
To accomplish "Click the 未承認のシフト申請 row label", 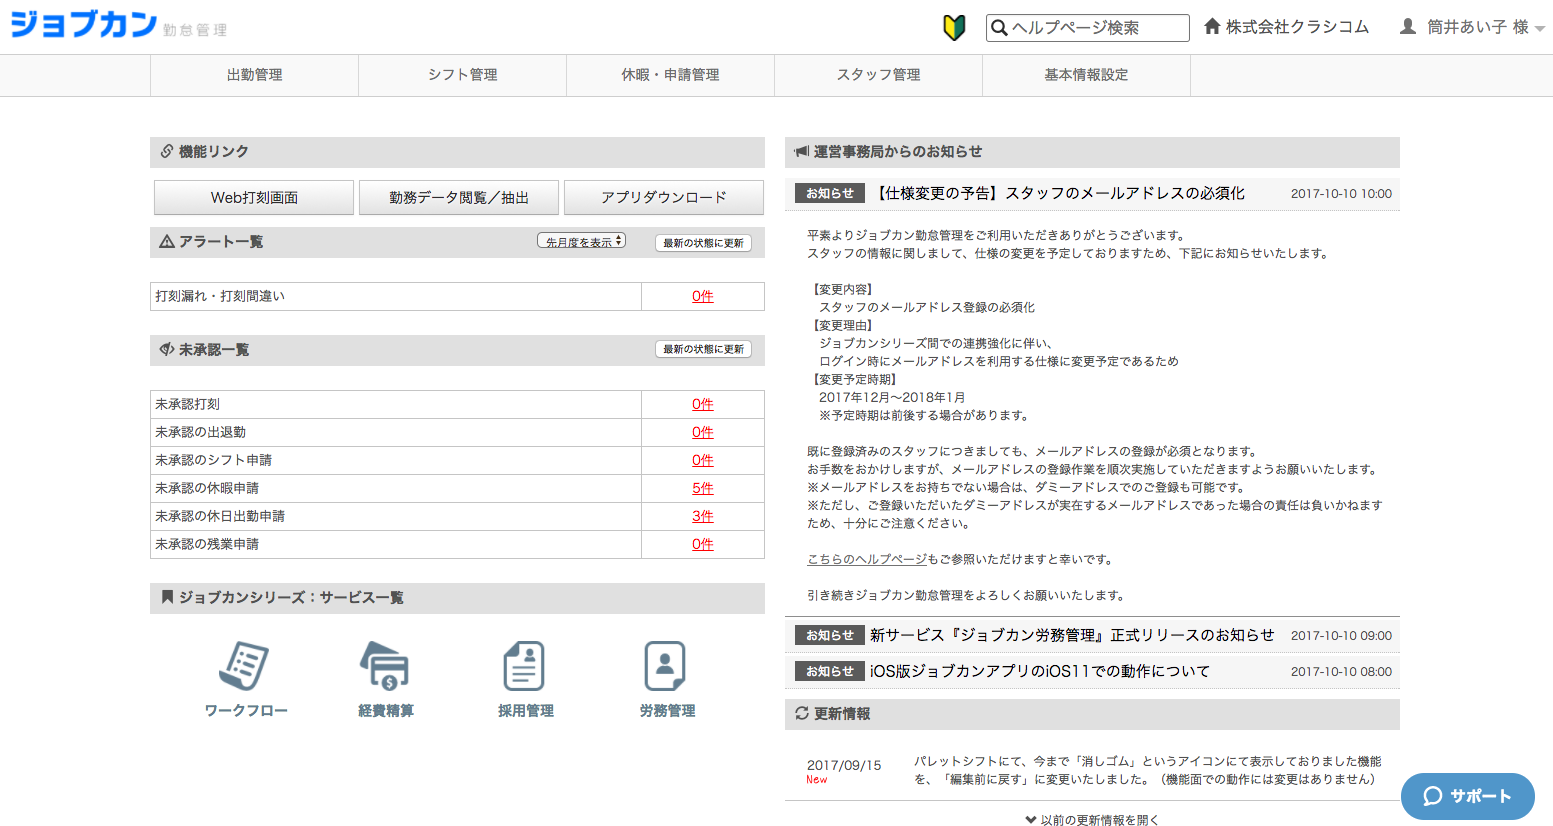I will click(213, 460).
